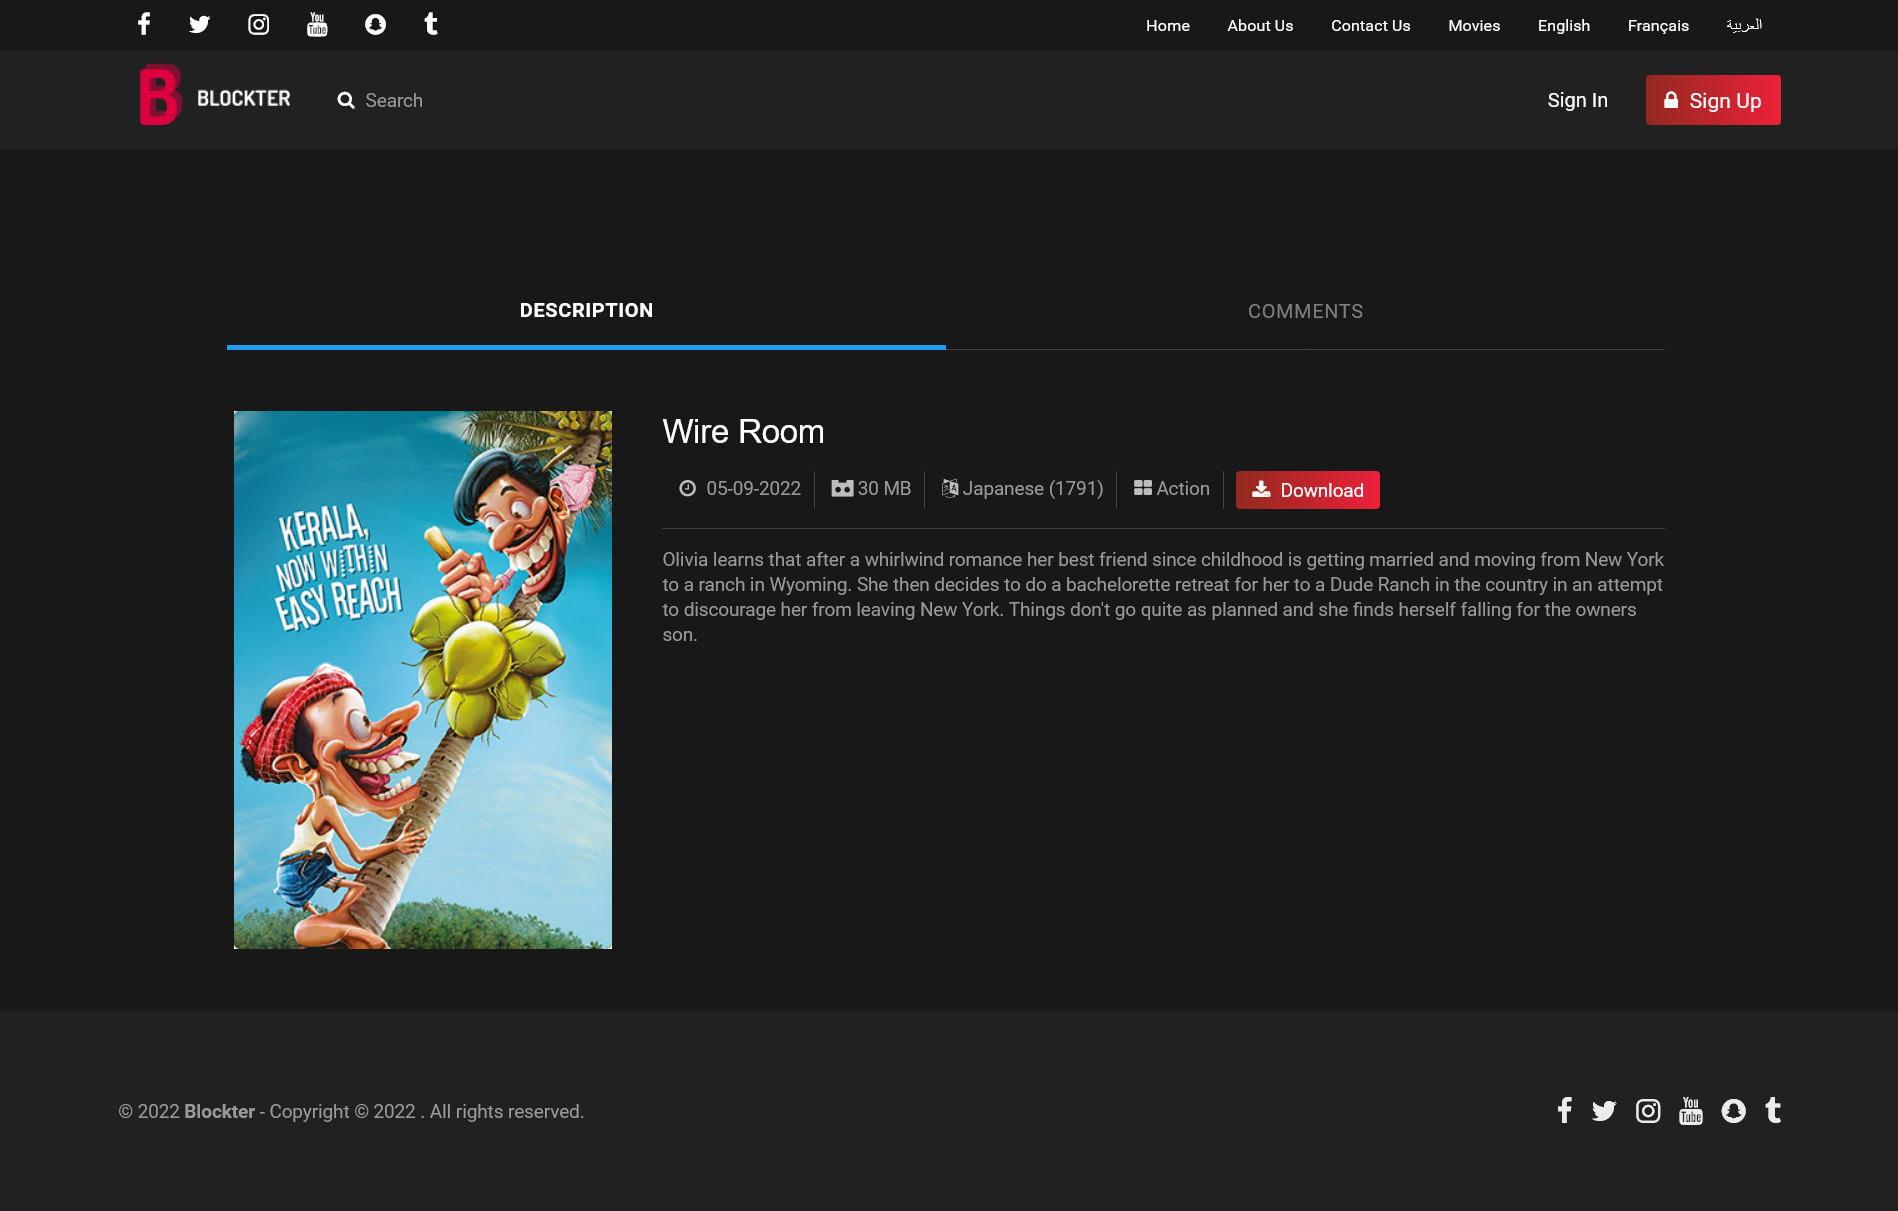This screenshot has height=1211, width=1898.
Task: Open Instagram icon in top header
Action: click(x=259, y=24)
